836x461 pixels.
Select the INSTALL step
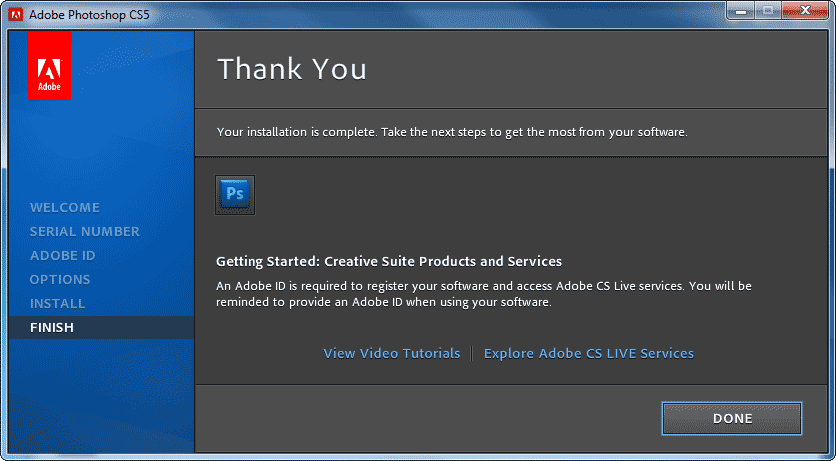point(57,303)
